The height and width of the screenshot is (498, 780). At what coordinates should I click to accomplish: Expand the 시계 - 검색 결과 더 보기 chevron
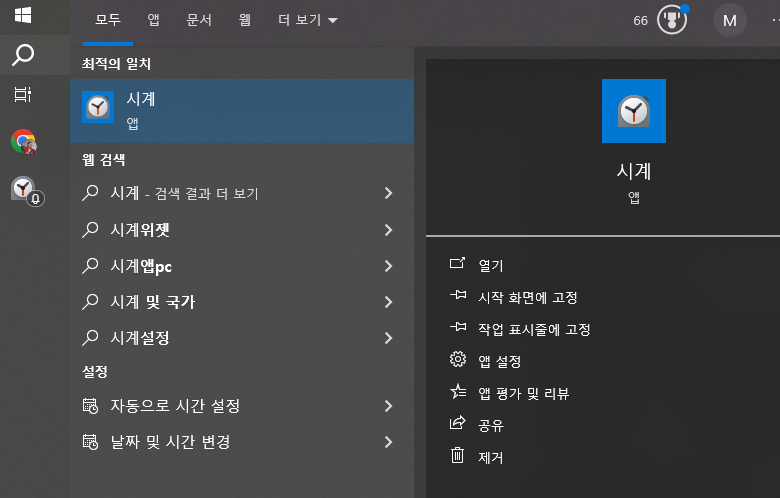click(389, 193)
